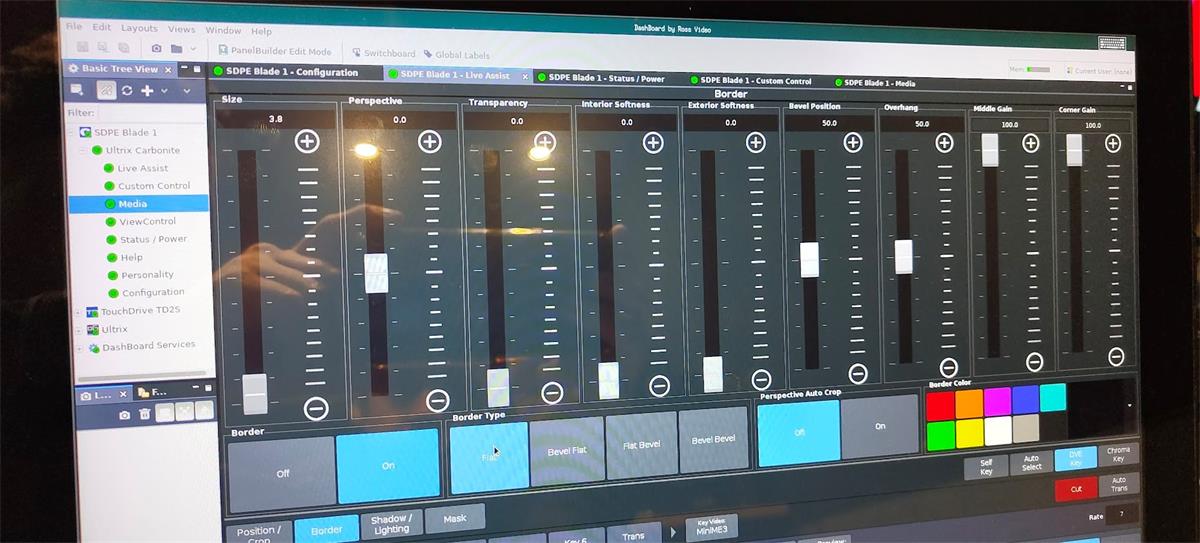The image size is (1200, 543).
Task: Click the minus icon for Size
Action: pyautogui.click(x=316, y=408)
